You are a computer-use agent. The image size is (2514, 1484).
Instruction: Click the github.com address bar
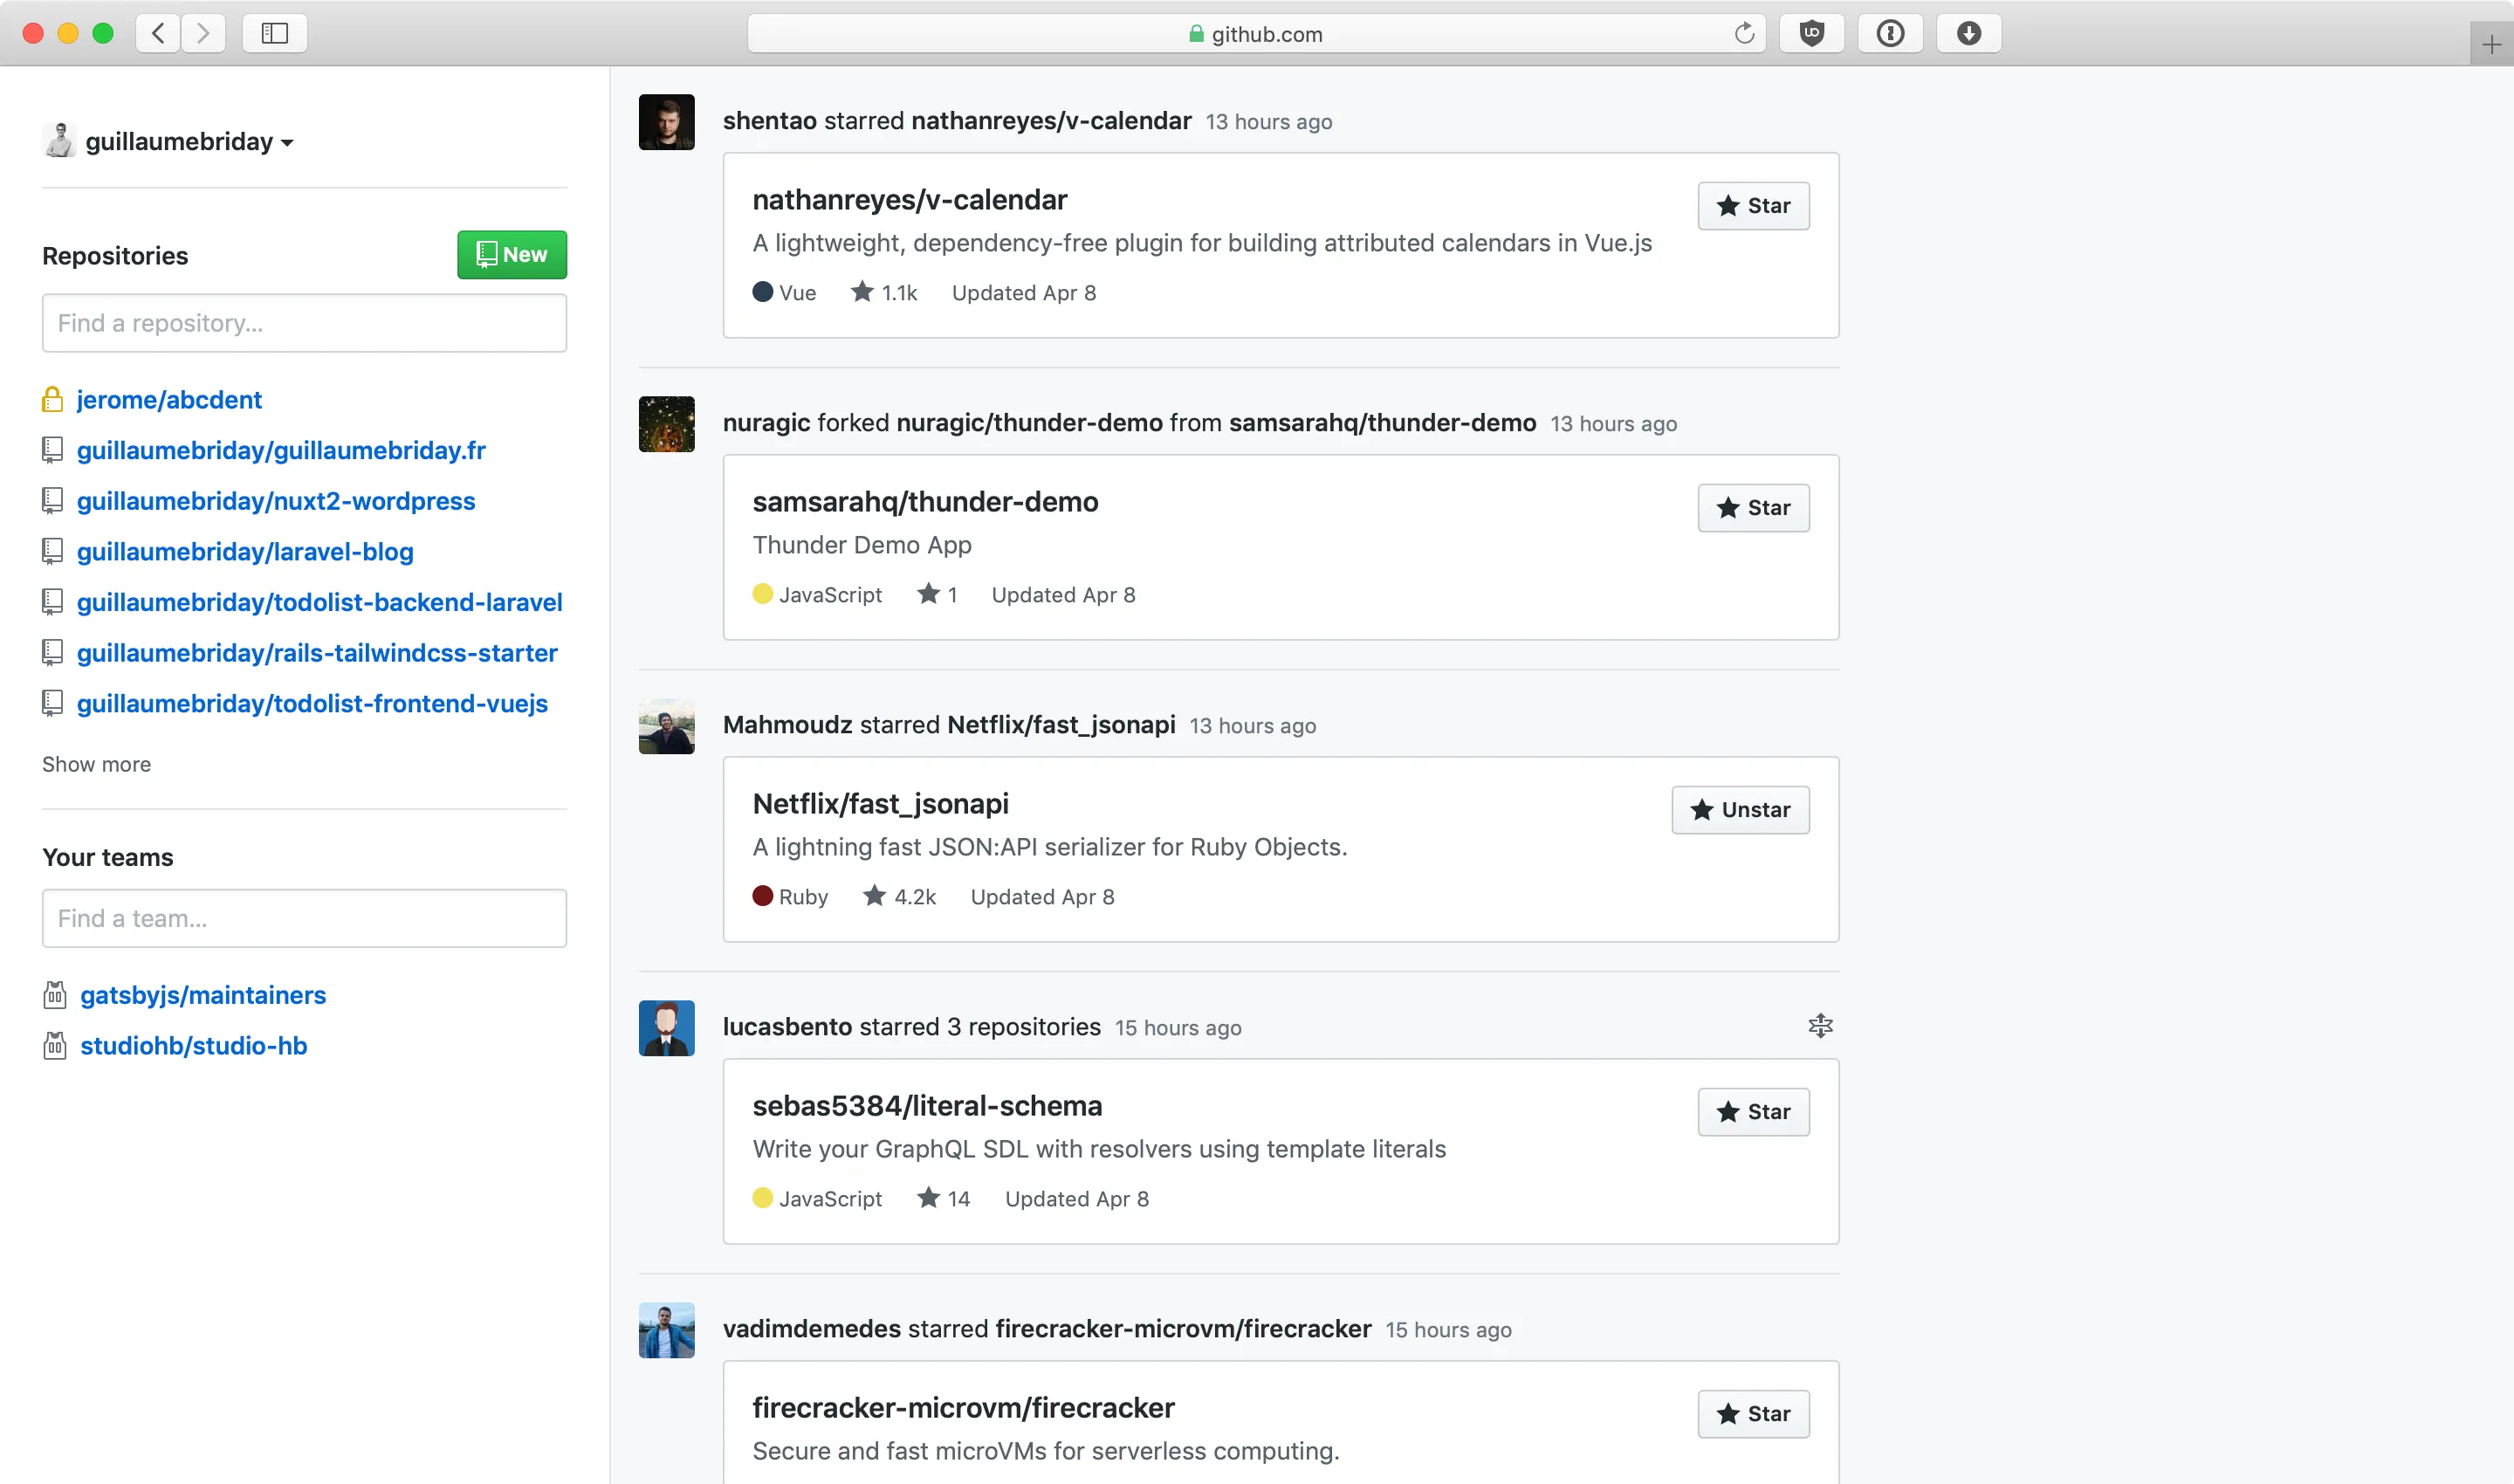1256,33
